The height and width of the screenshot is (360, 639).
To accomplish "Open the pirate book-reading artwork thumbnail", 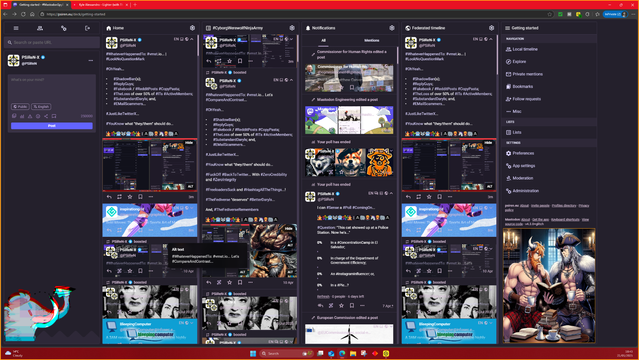I will point(549,285).
